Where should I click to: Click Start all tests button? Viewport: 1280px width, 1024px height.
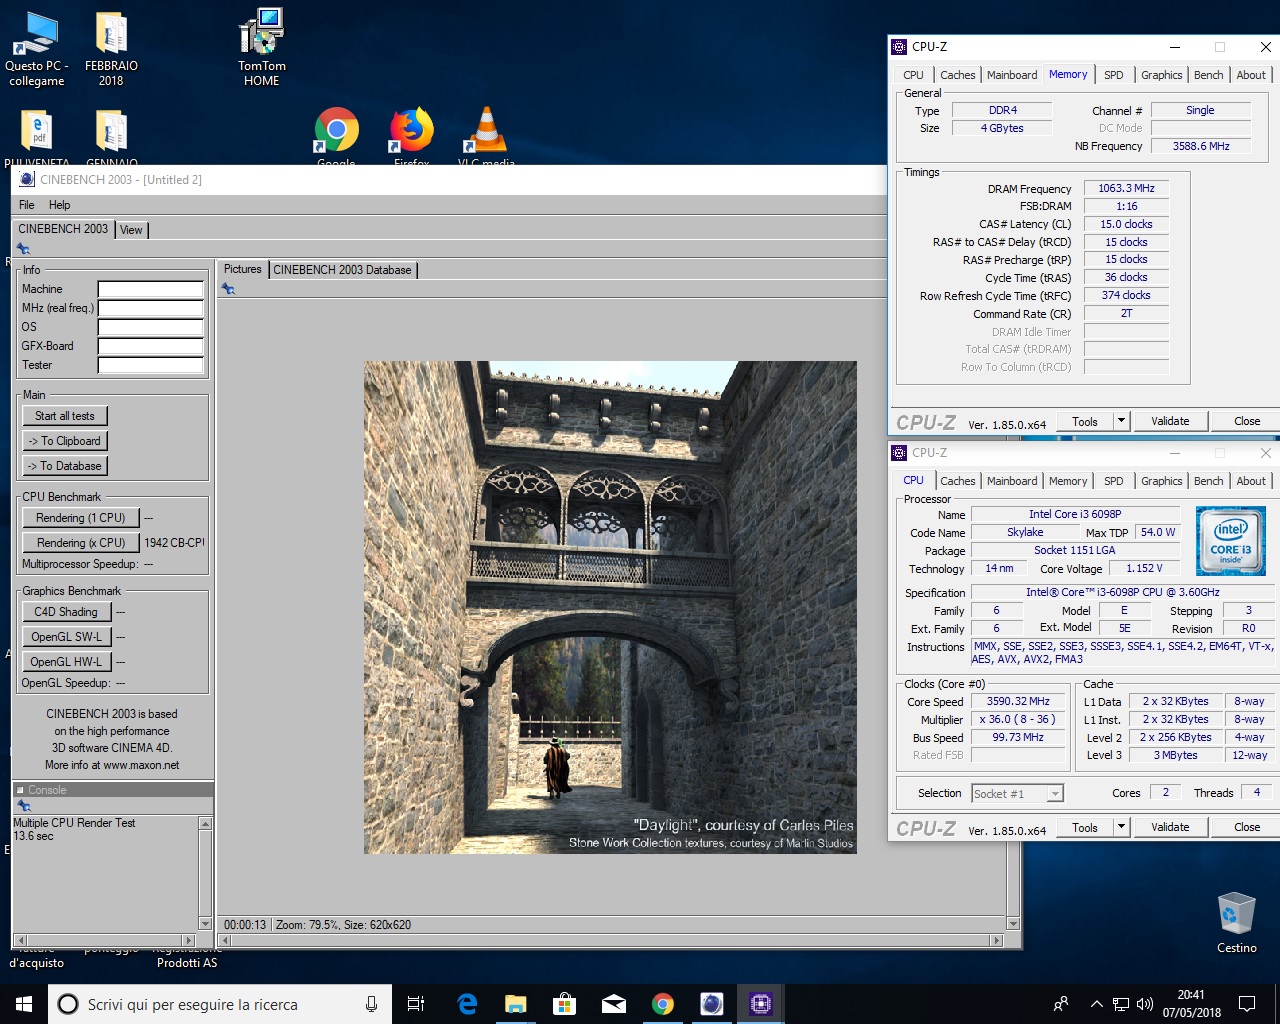pyautogui.click(x=65, y=416)
